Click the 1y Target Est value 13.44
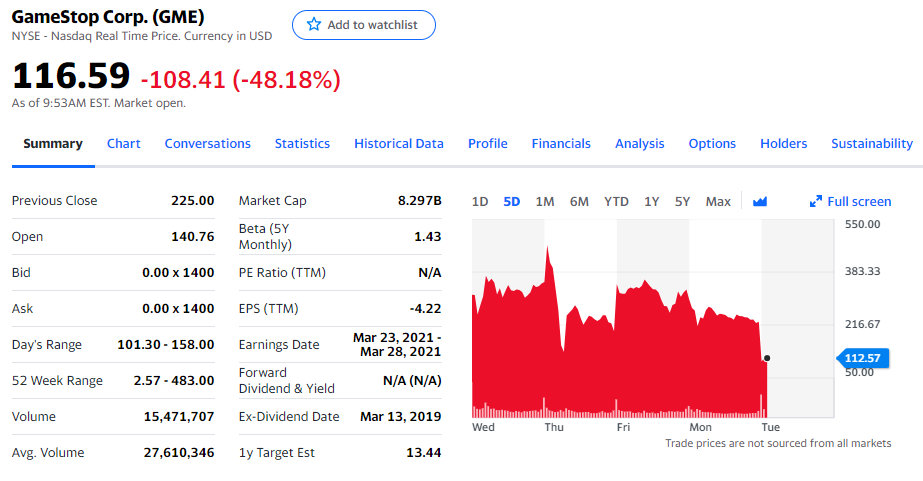Image resolution: width=923 pixels, height=481 pixels. coord(423,452)
